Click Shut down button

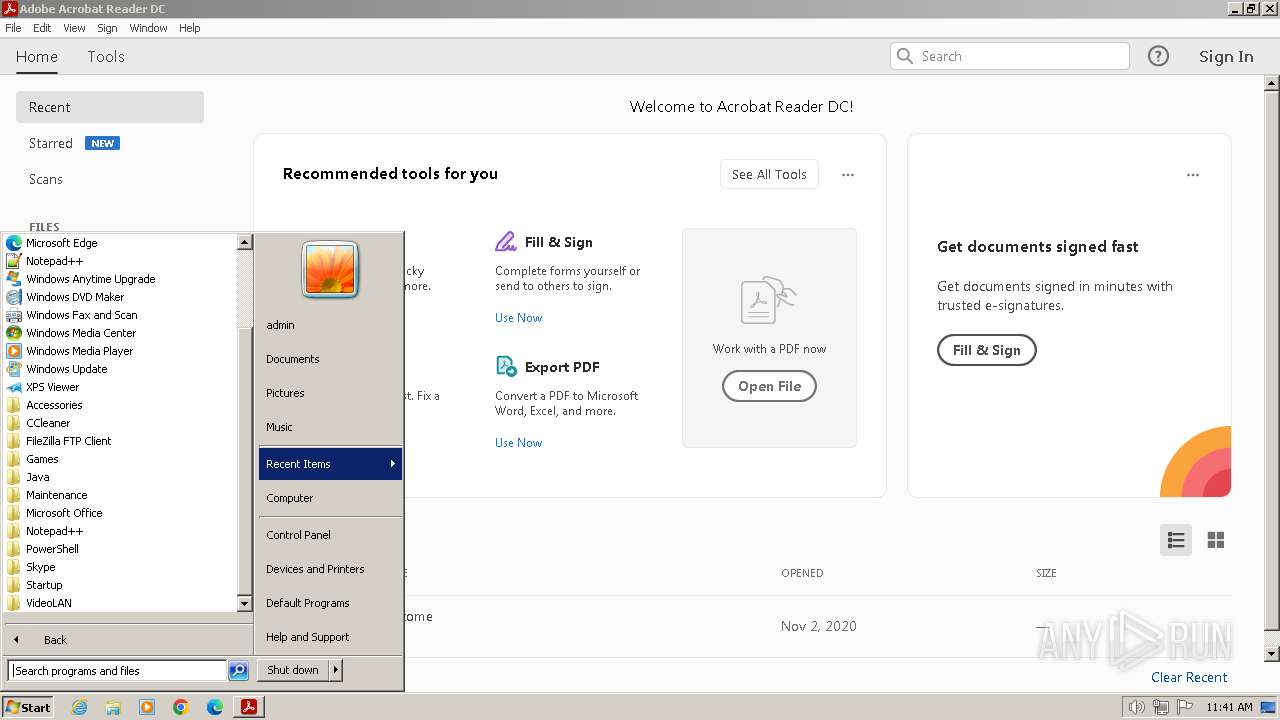[x=293, y=670]
